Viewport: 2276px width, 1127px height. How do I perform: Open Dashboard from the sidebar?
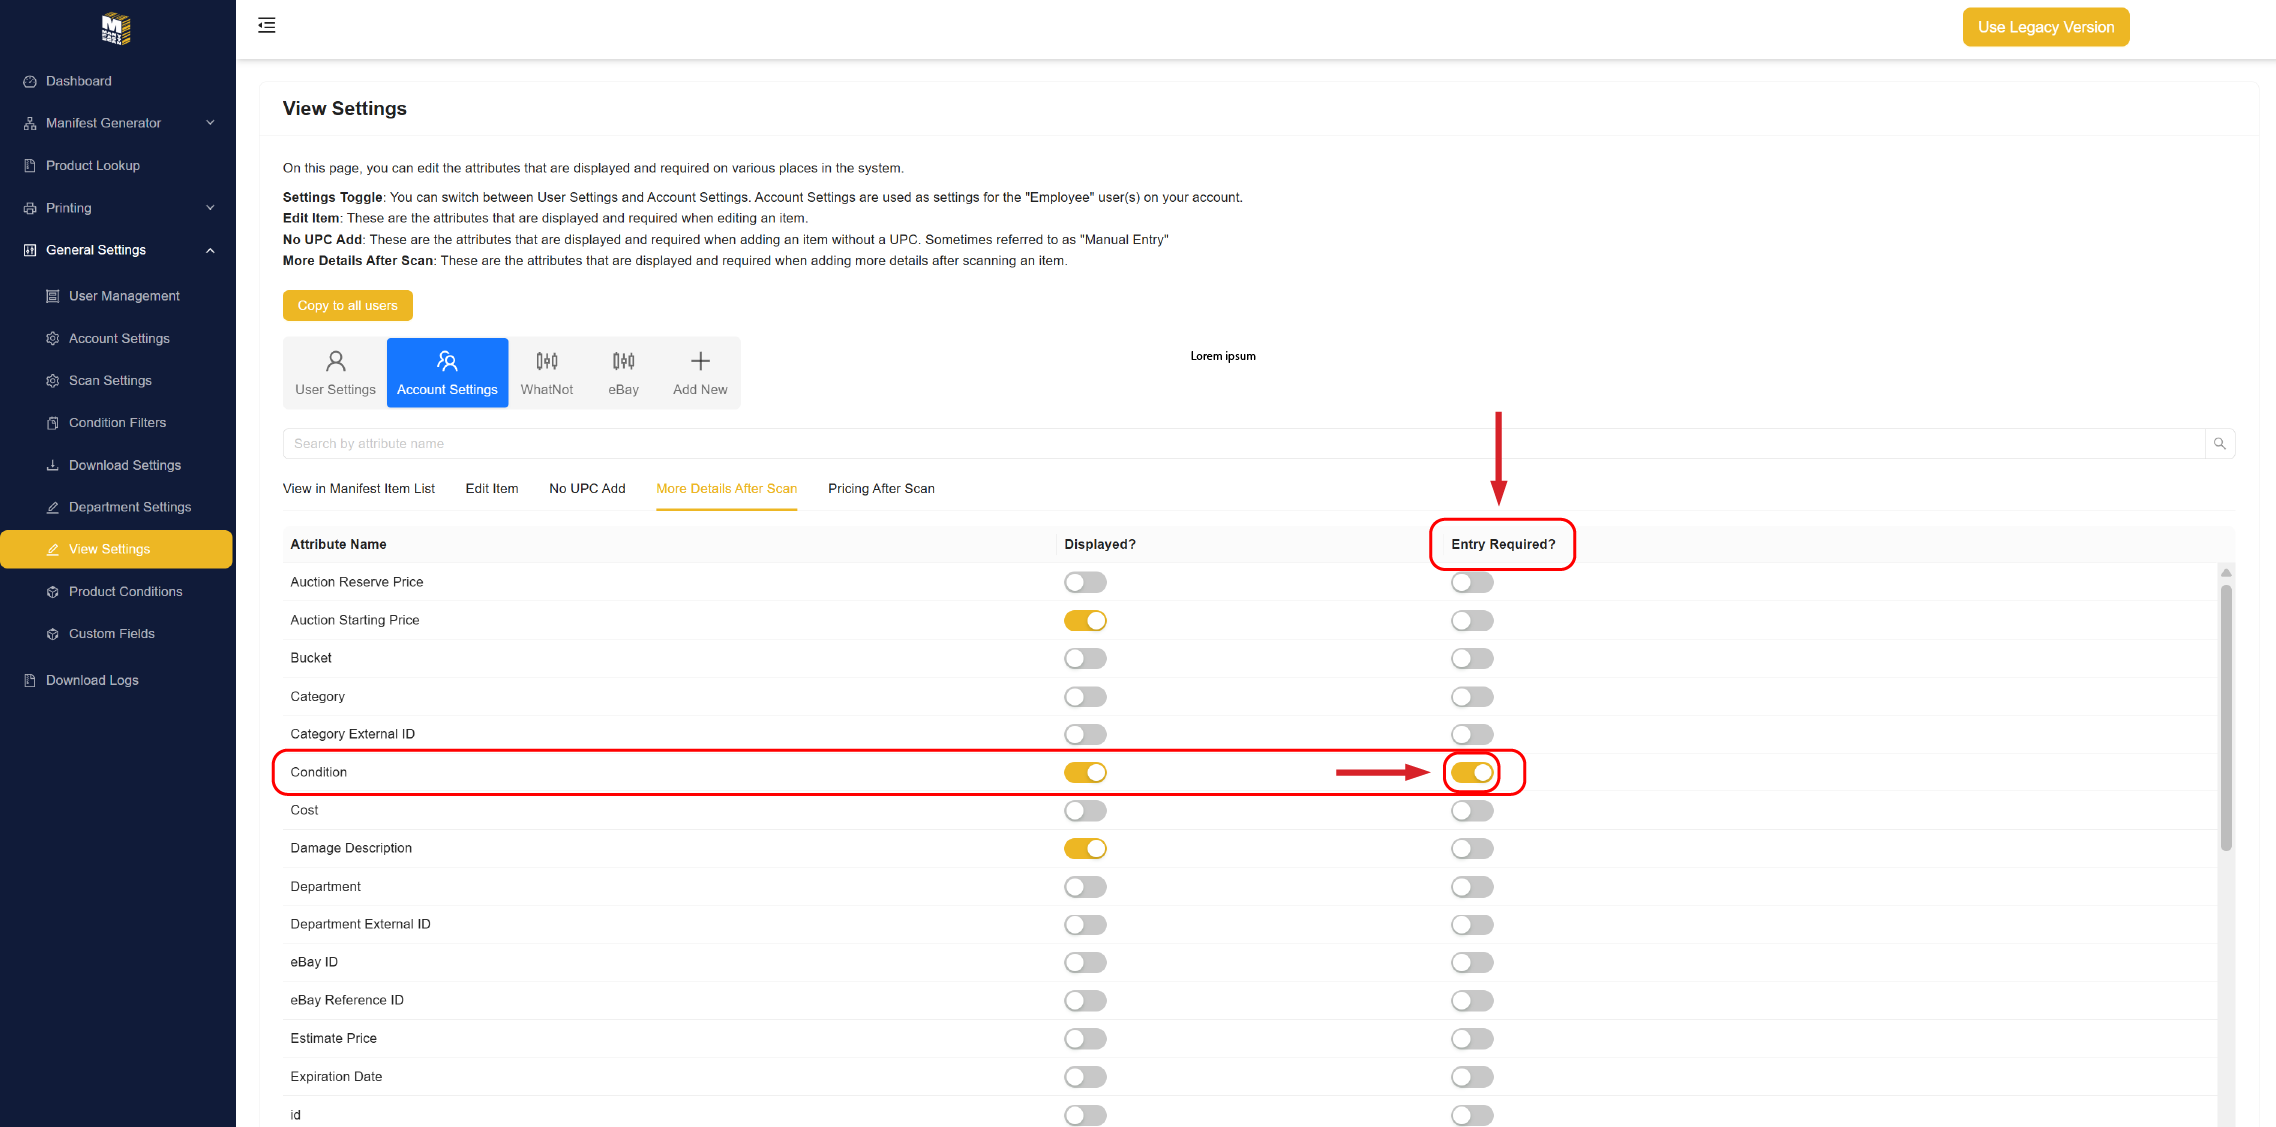[x=78, y=81]
